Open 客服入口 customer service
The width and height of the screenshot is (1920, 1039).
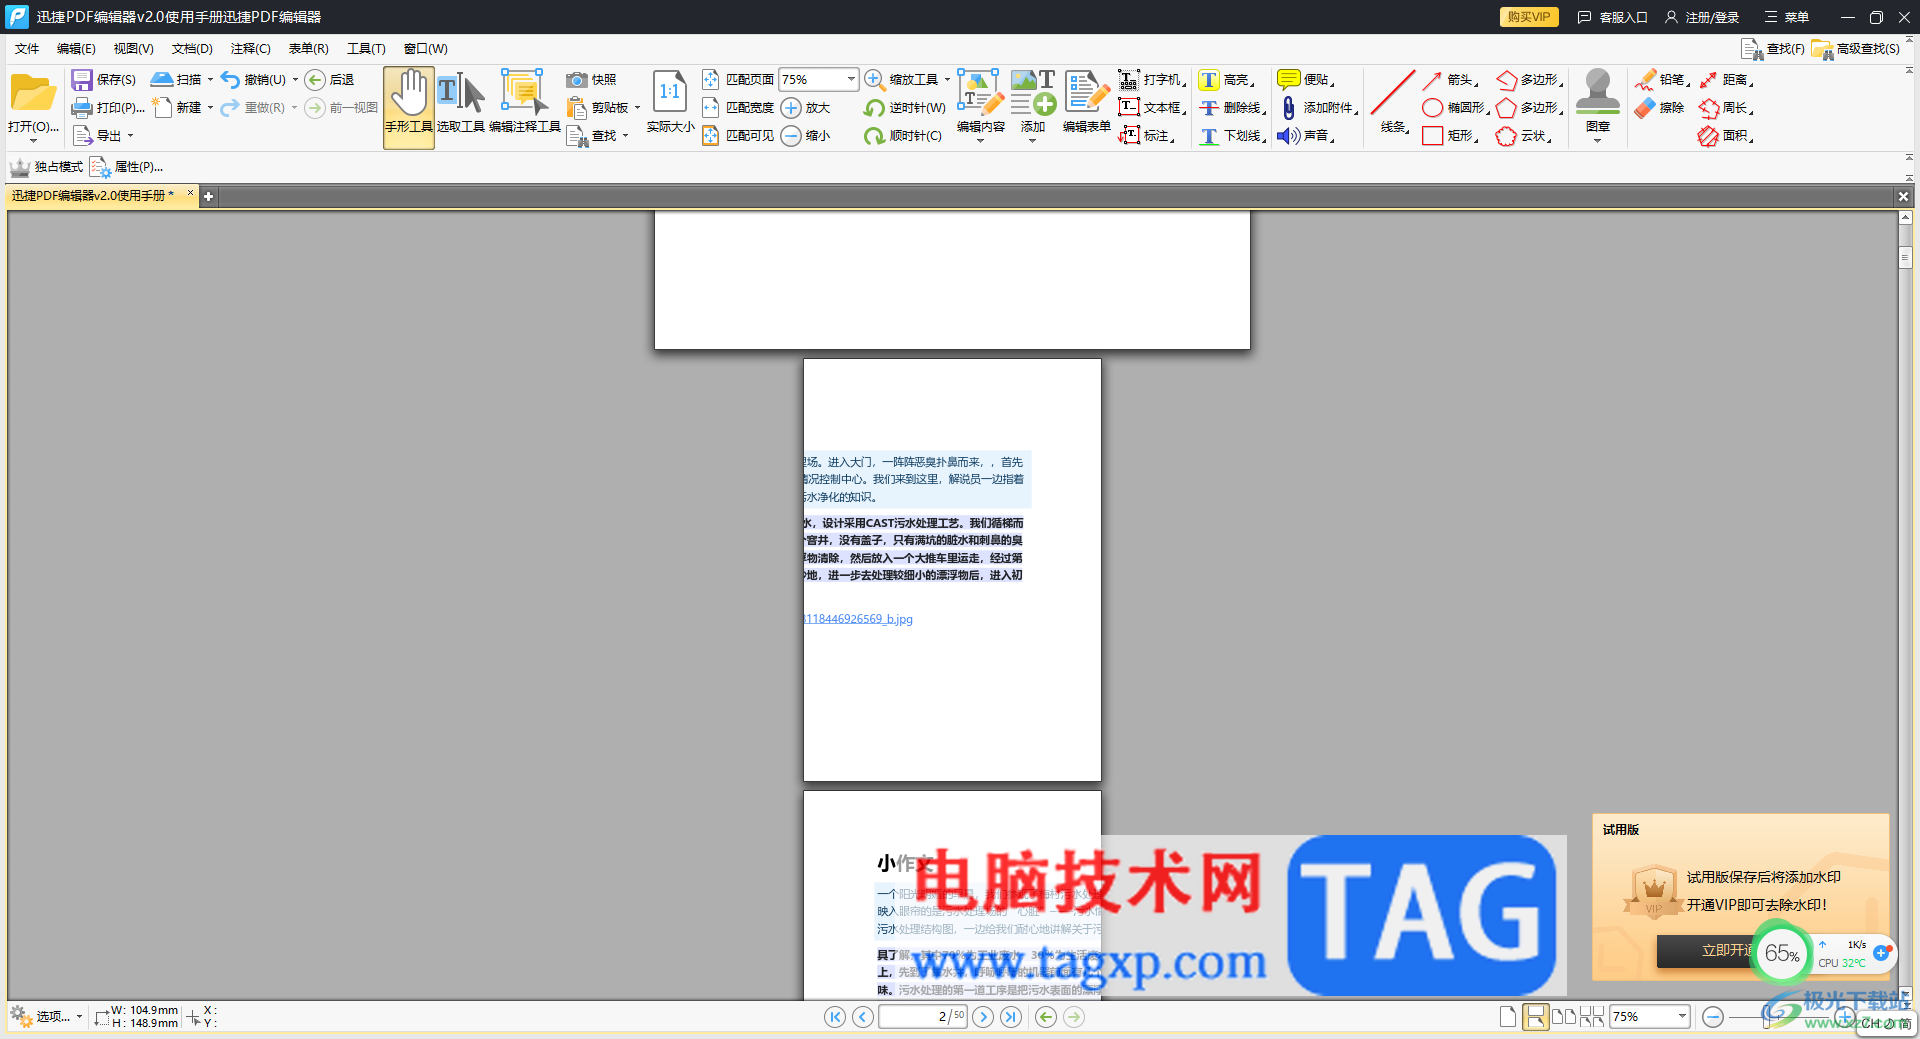(1612, 17)
